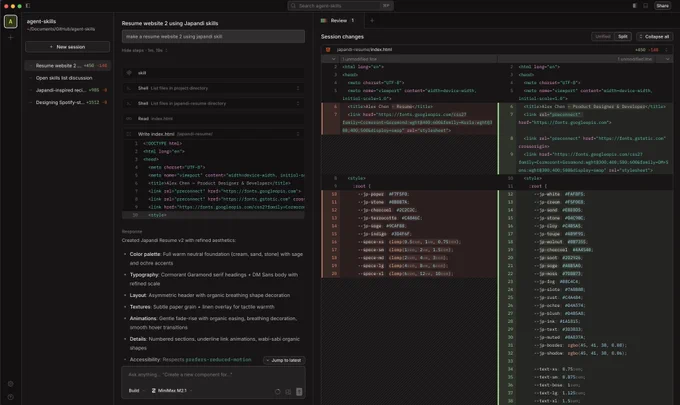This screenshot has height=405, width=680.
Task: Click the shell icon of List files in japandi-resume directory
Action: pyautogui.click(x=129, y=103)
